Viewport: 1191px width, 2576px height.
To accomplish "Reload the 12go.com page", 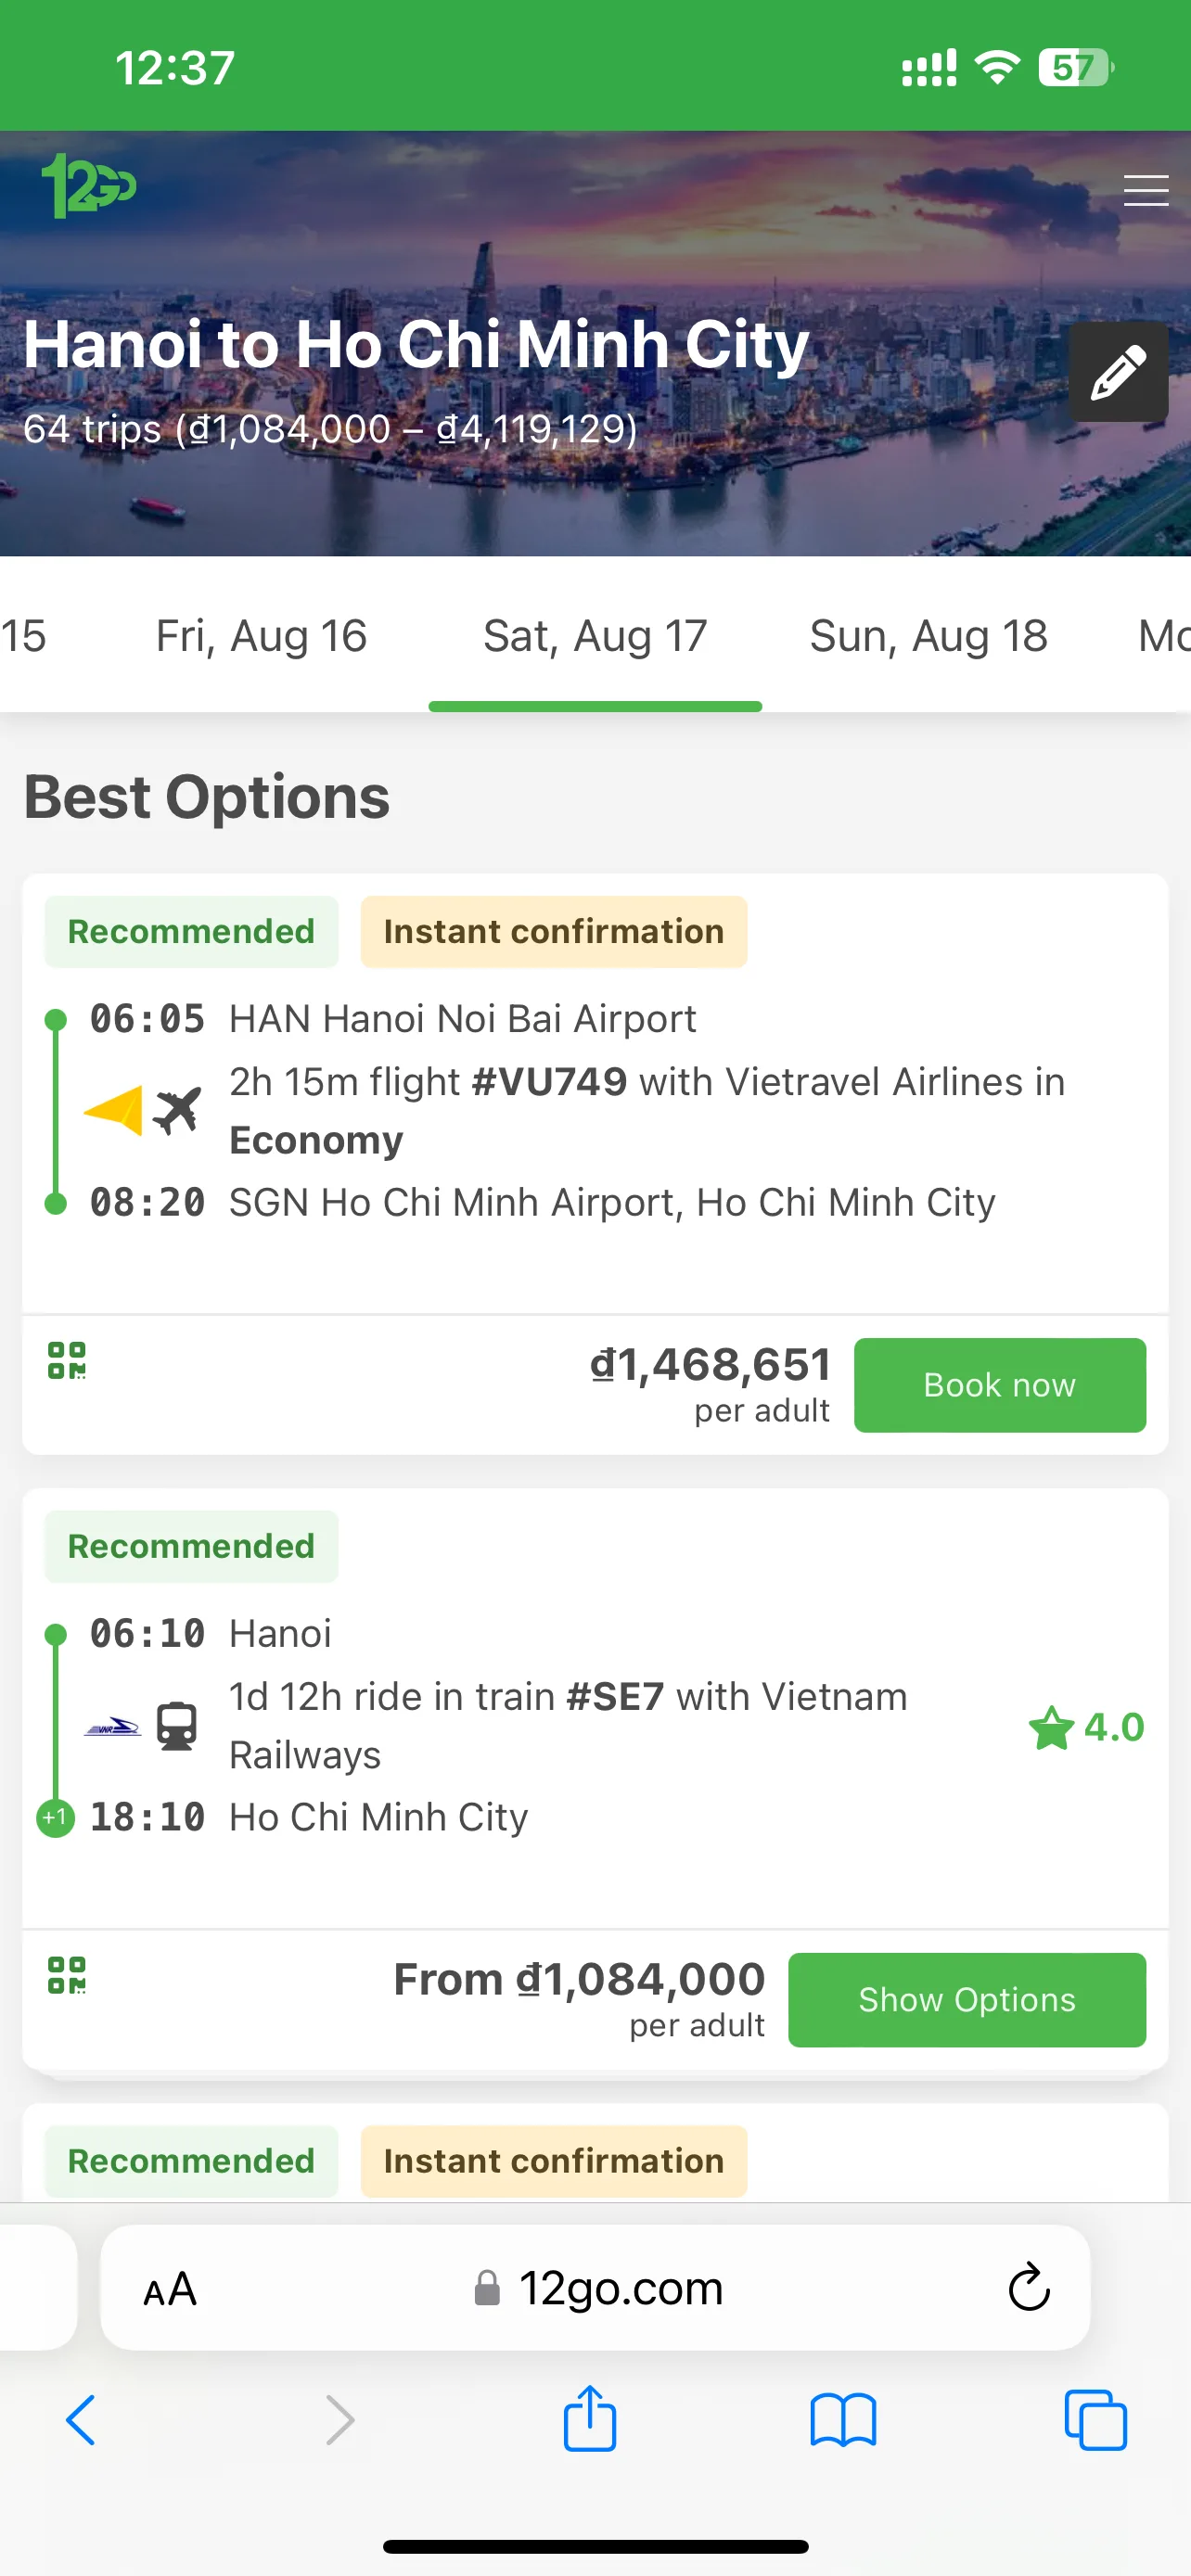I will (1028, 2287).
